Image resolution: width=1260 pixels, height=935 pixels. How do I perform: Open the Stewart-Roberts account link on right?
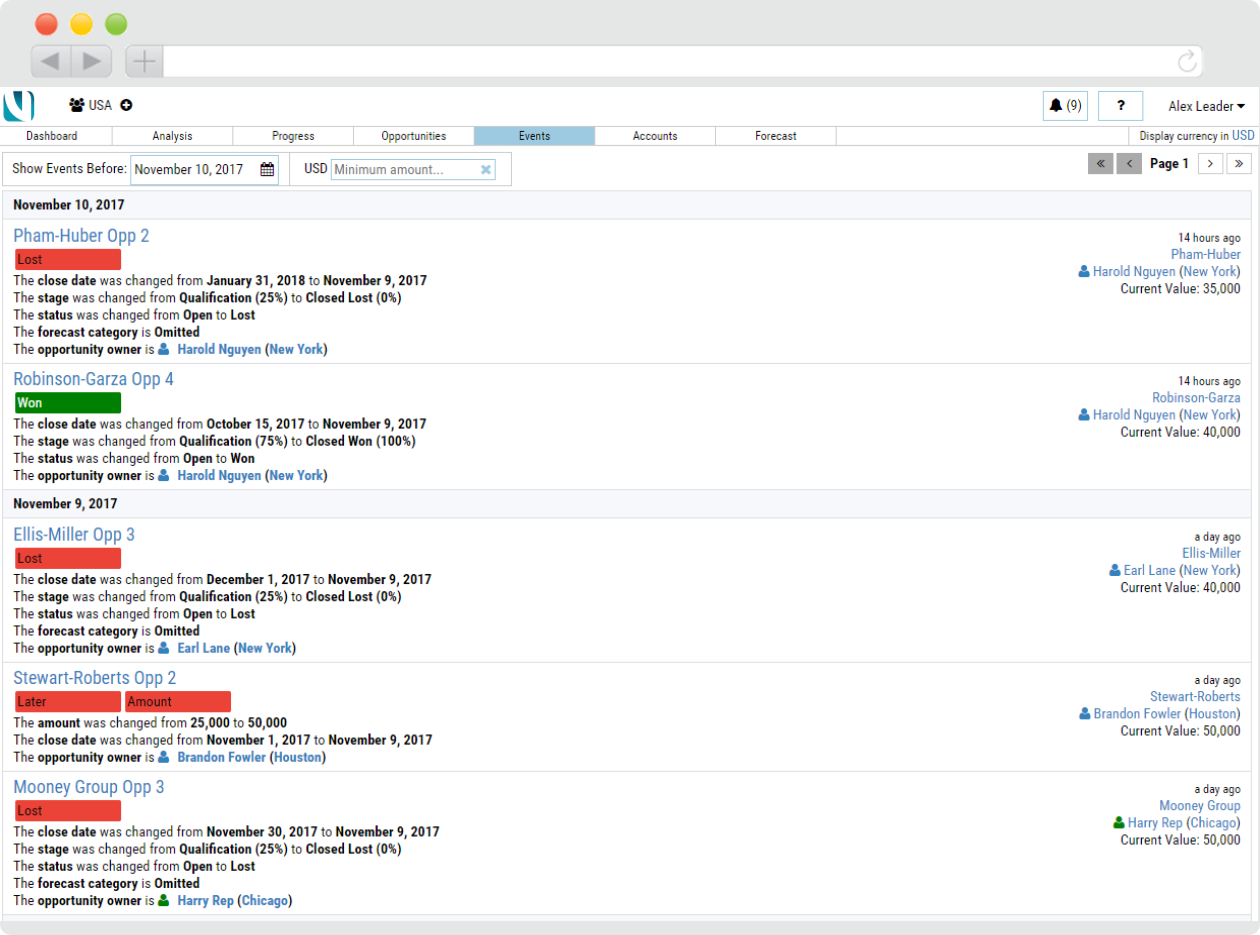coord(1194,697)
